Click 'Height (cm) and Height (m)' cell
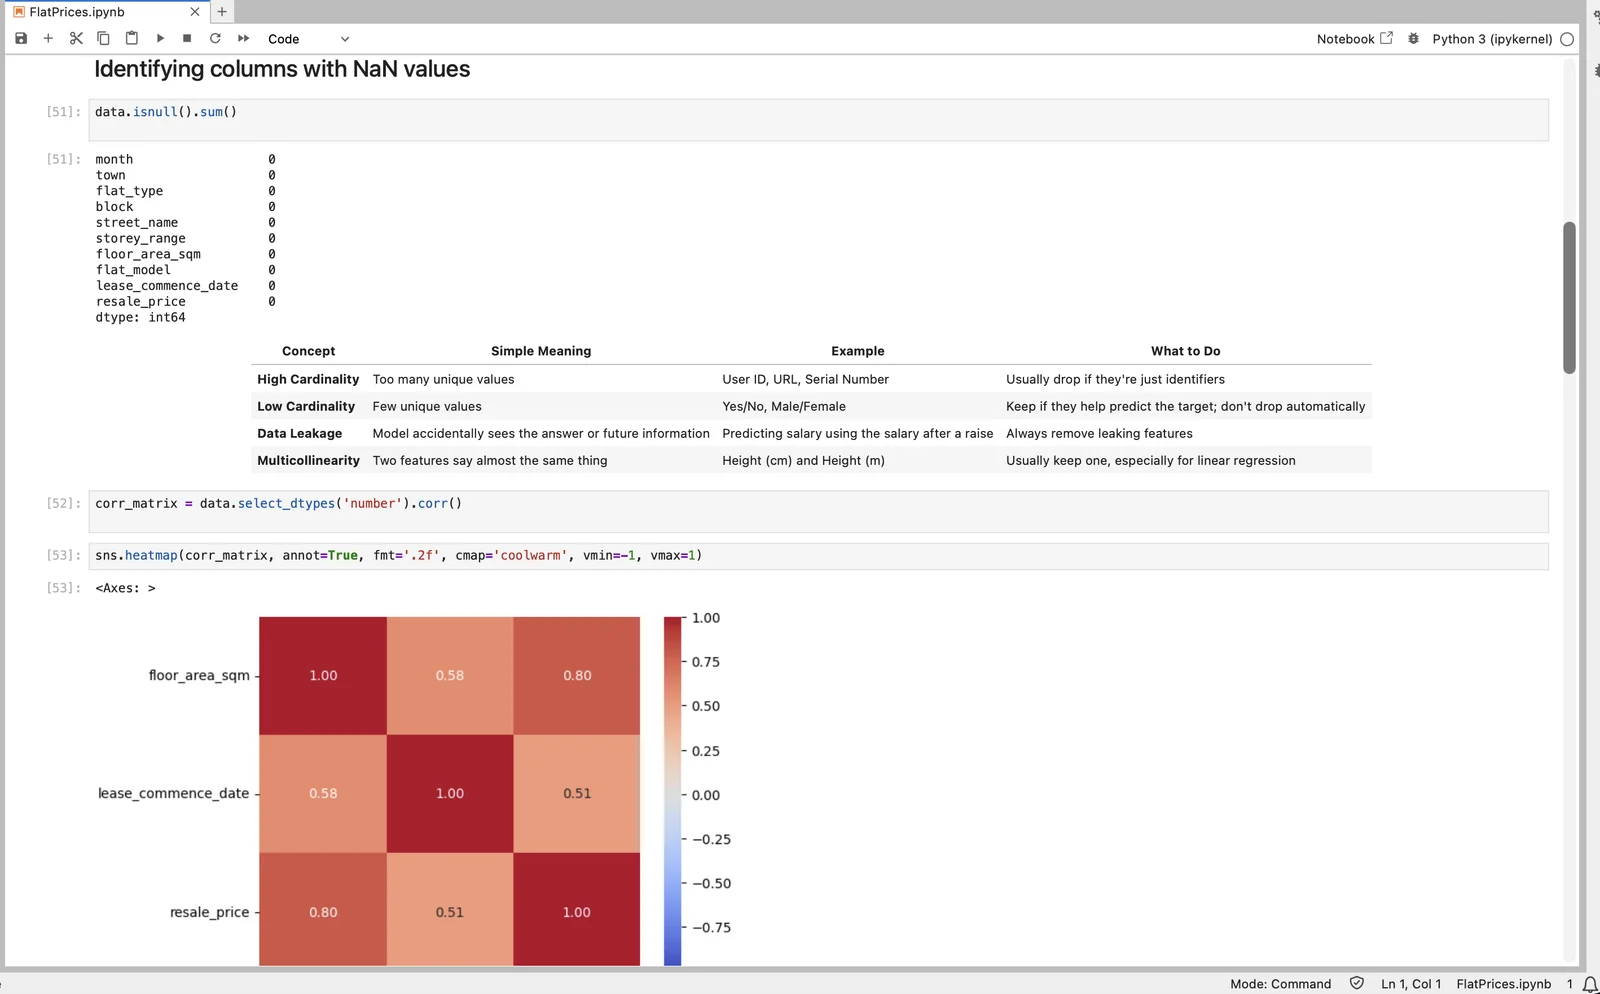Viewport: 1600px width, 994px height. [803, 460]
